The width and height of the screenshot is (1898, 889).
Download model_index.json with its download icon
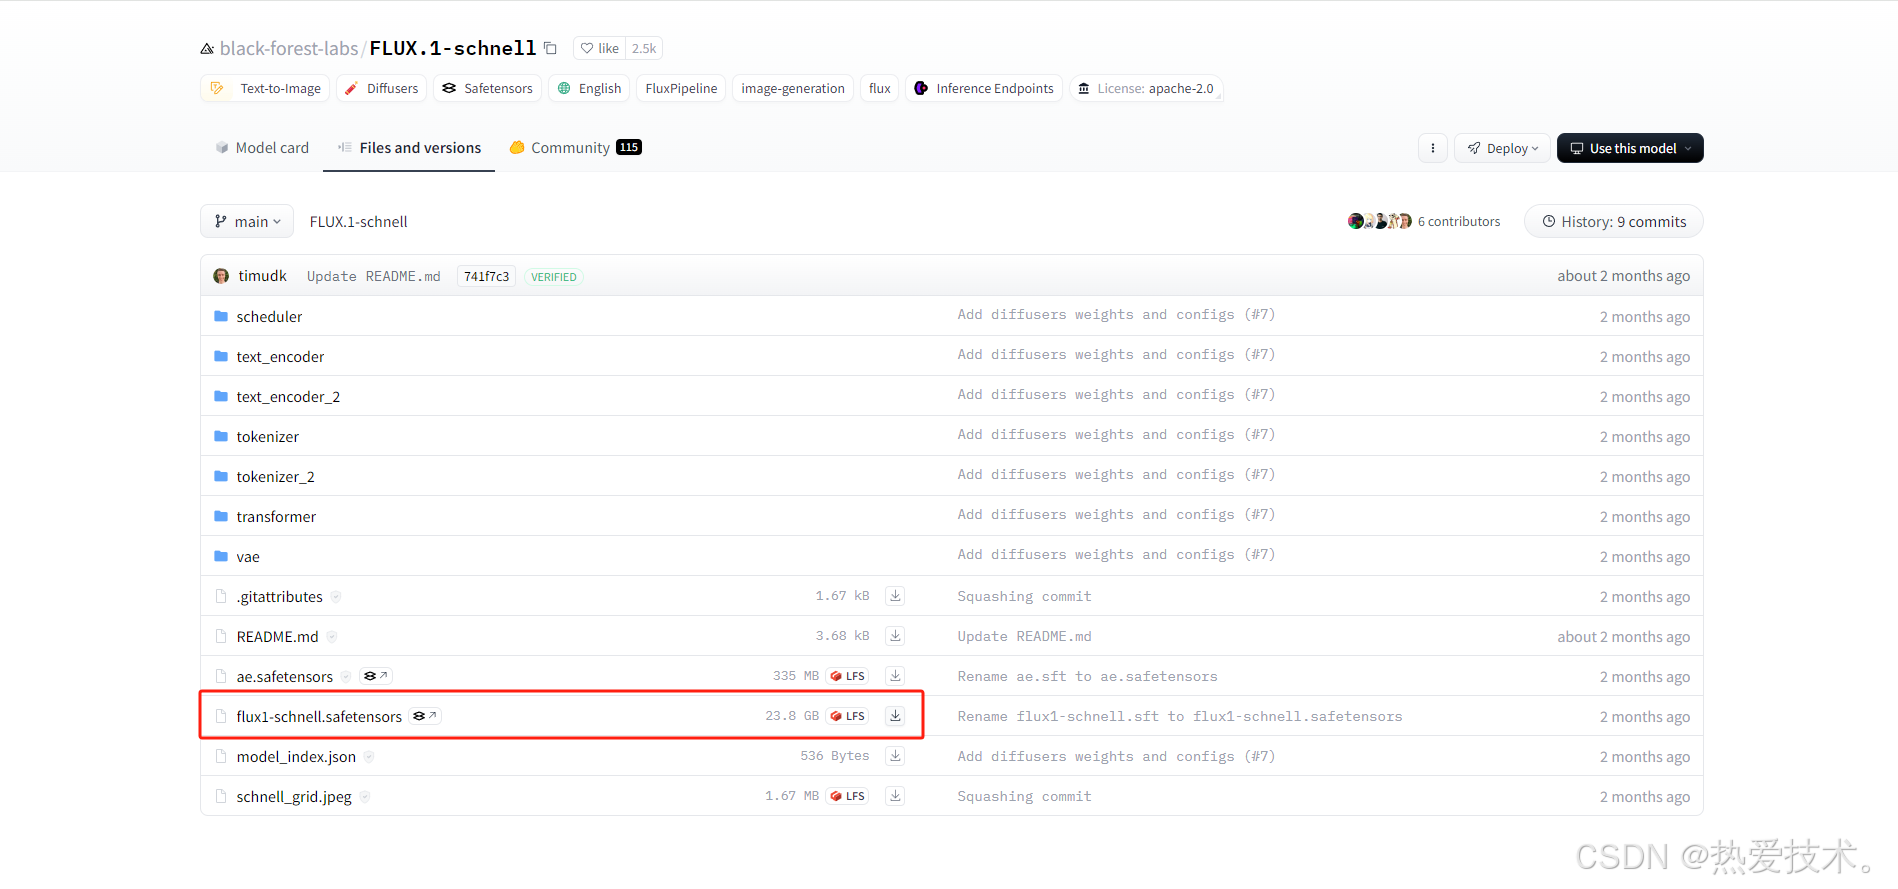tap(895, 756)
